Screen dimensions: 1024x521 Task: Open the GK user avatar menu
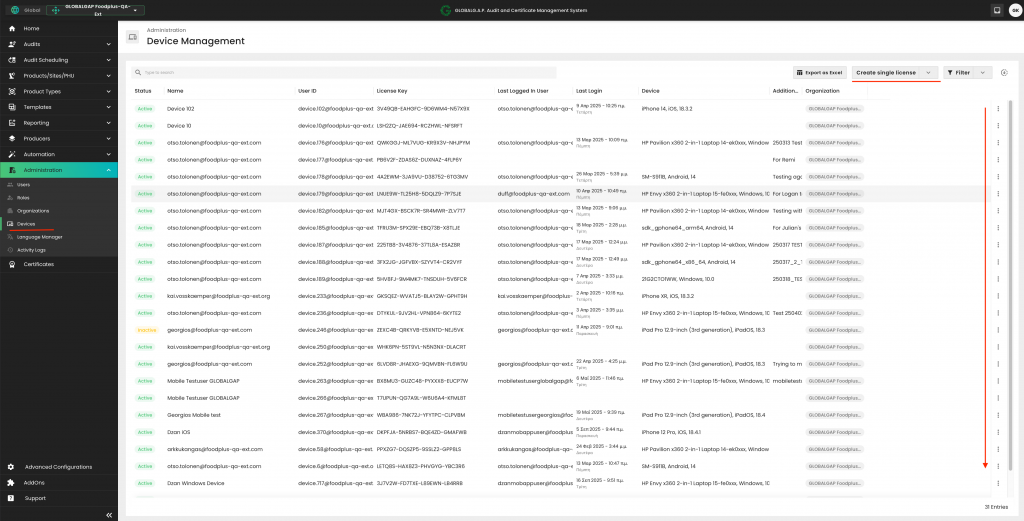click(x=1014, y=11)
